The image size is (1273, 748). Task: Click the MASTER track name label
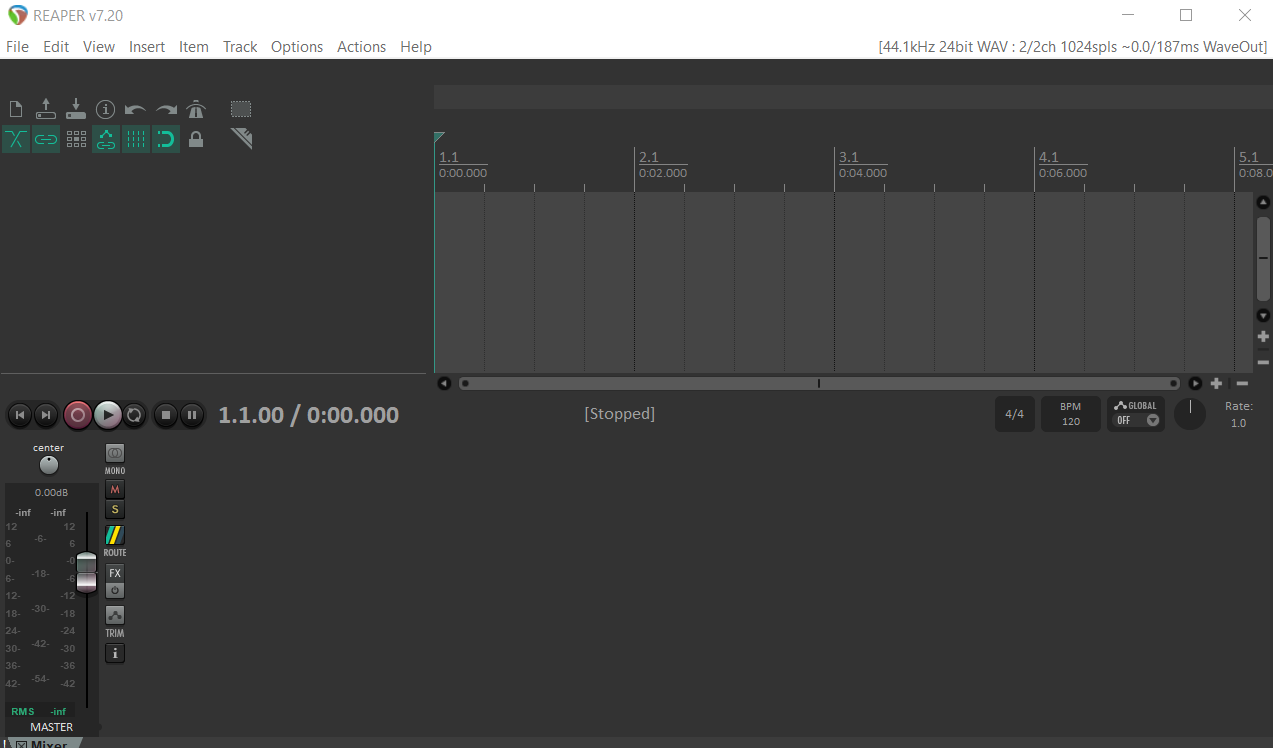point(52,727)
